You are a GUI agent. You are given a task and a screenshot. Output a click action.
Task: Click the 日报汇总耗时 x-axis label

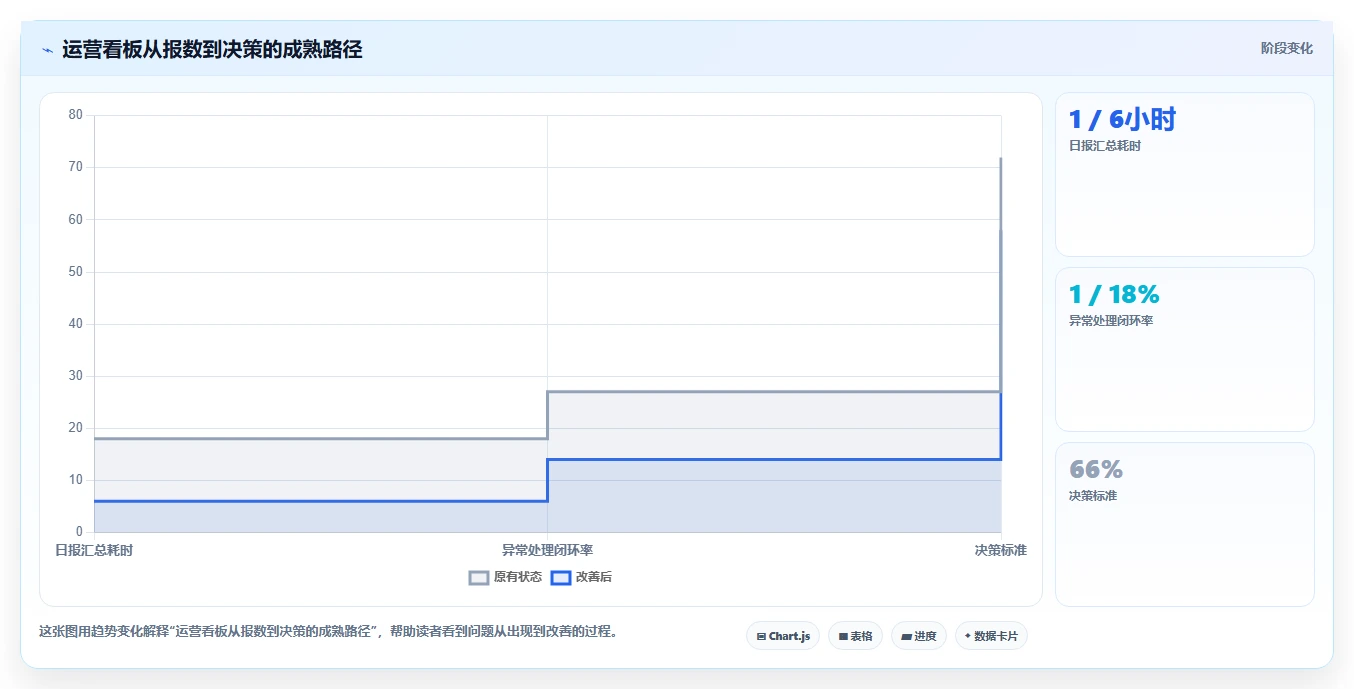(94, 550)
